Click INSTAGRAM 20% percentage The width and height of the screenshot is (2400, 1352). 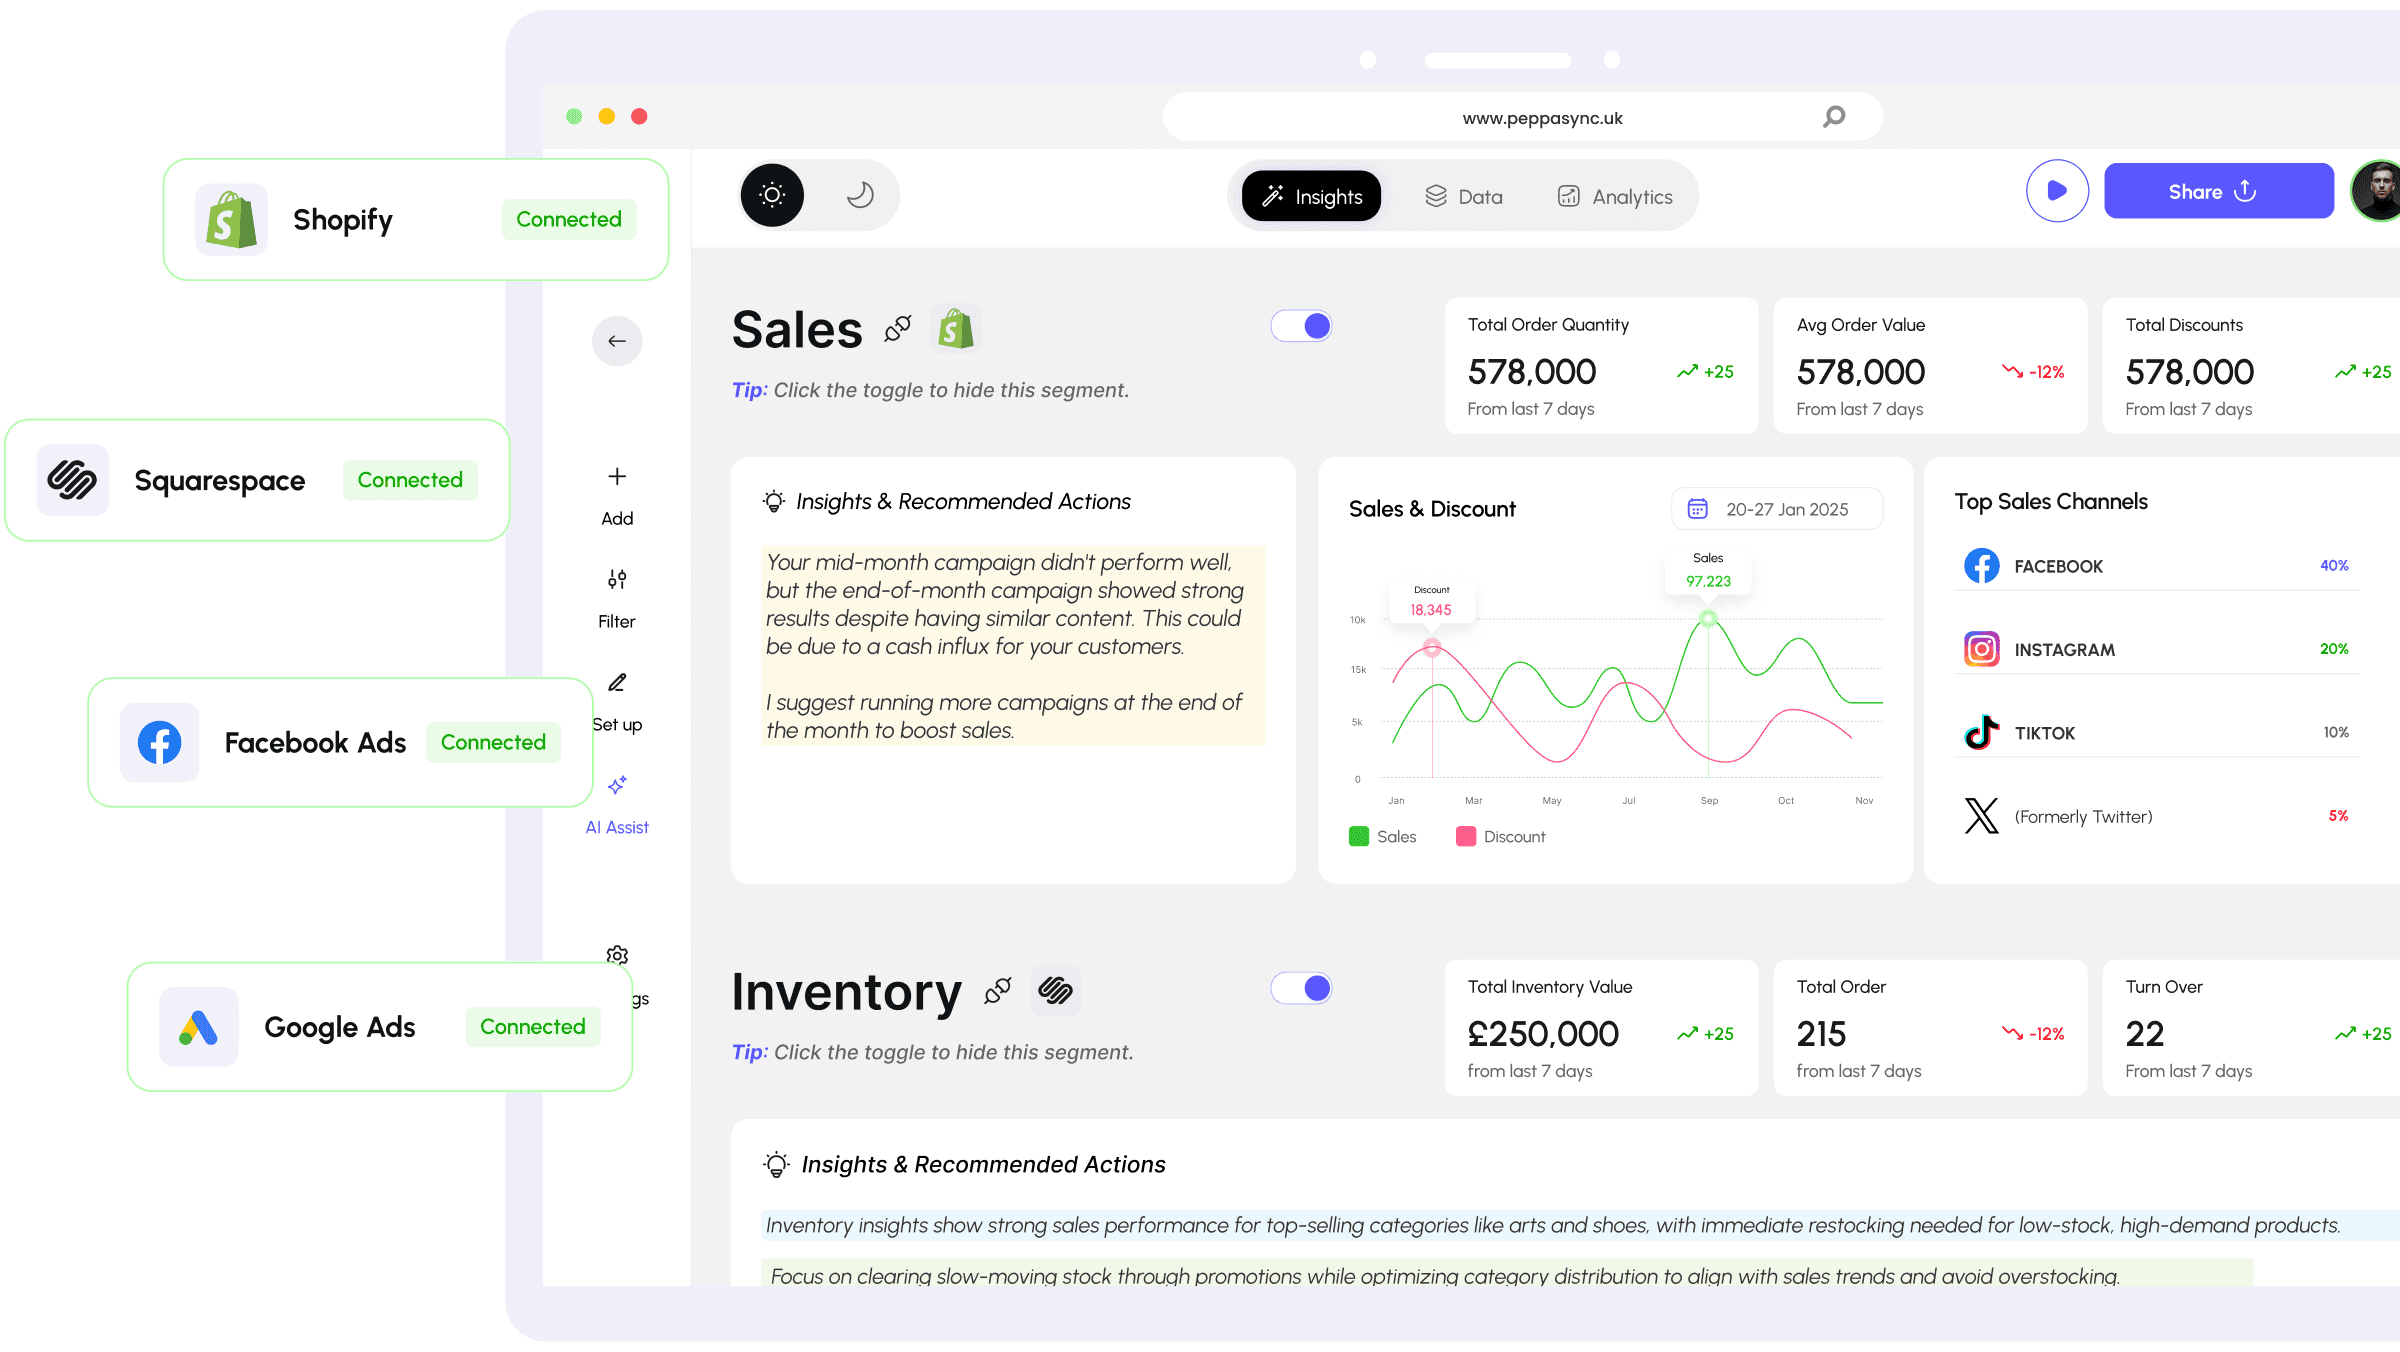tap(2334, 648)
